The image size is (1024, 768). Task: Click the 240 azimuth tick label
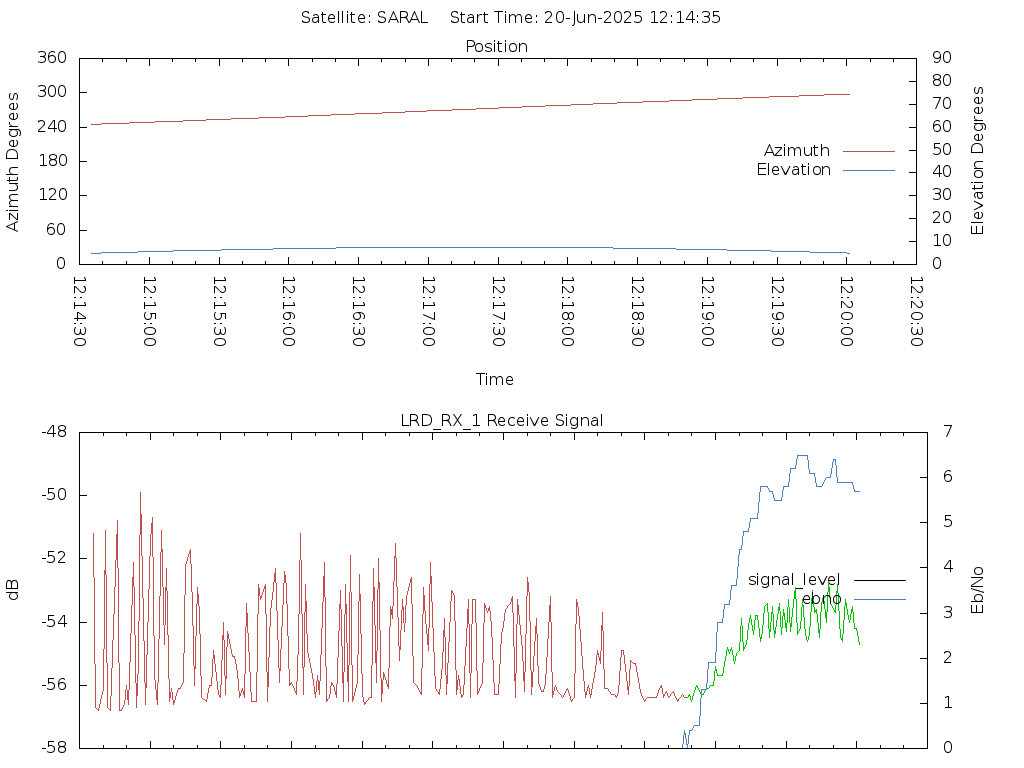[x=52, y=127]
